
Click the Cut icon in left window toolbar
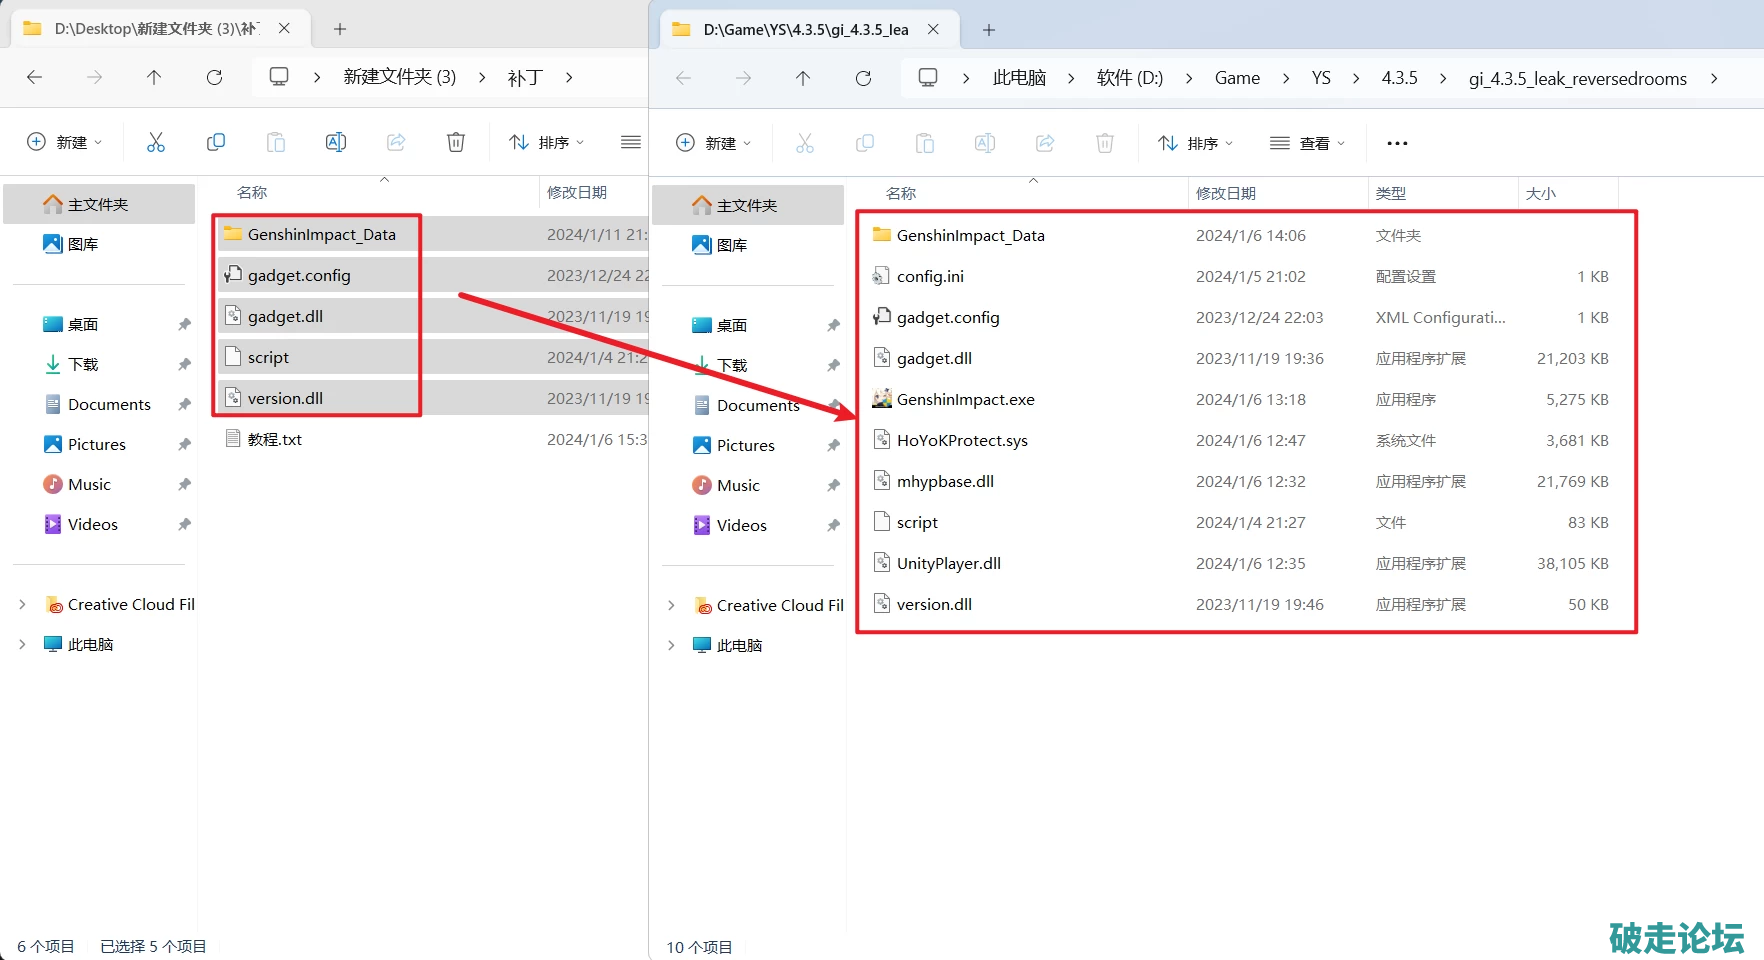tap(156, 142)
